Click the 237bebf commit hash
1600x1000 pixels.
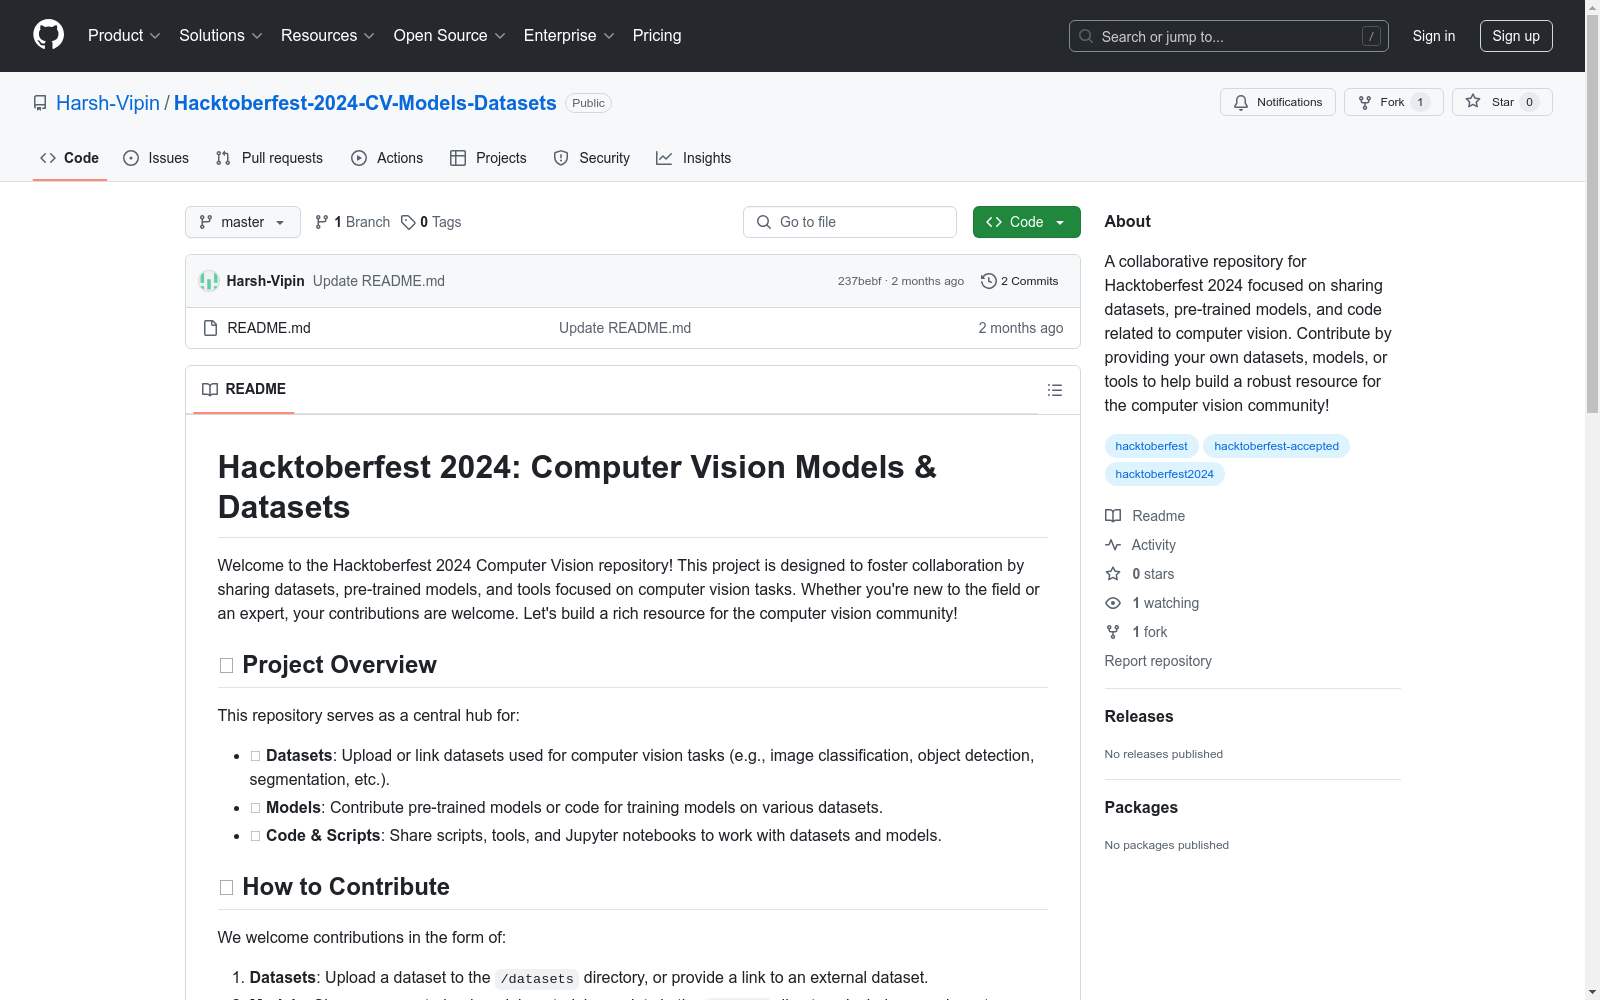click(860, 281)
